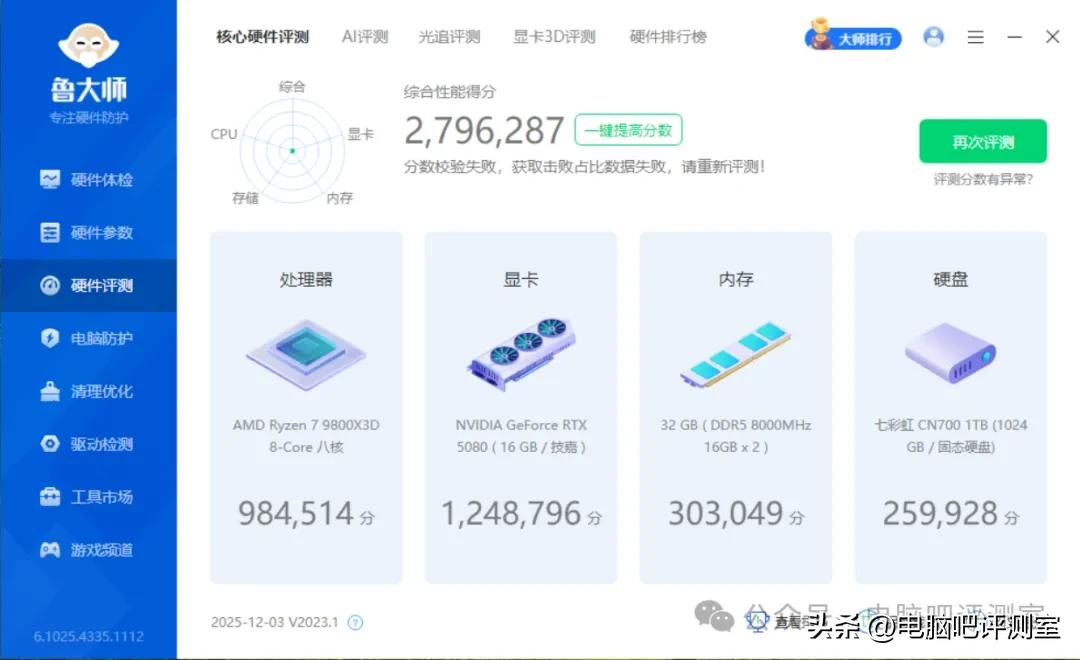Go to the 显卡3D评测 tab

[554, 37]
